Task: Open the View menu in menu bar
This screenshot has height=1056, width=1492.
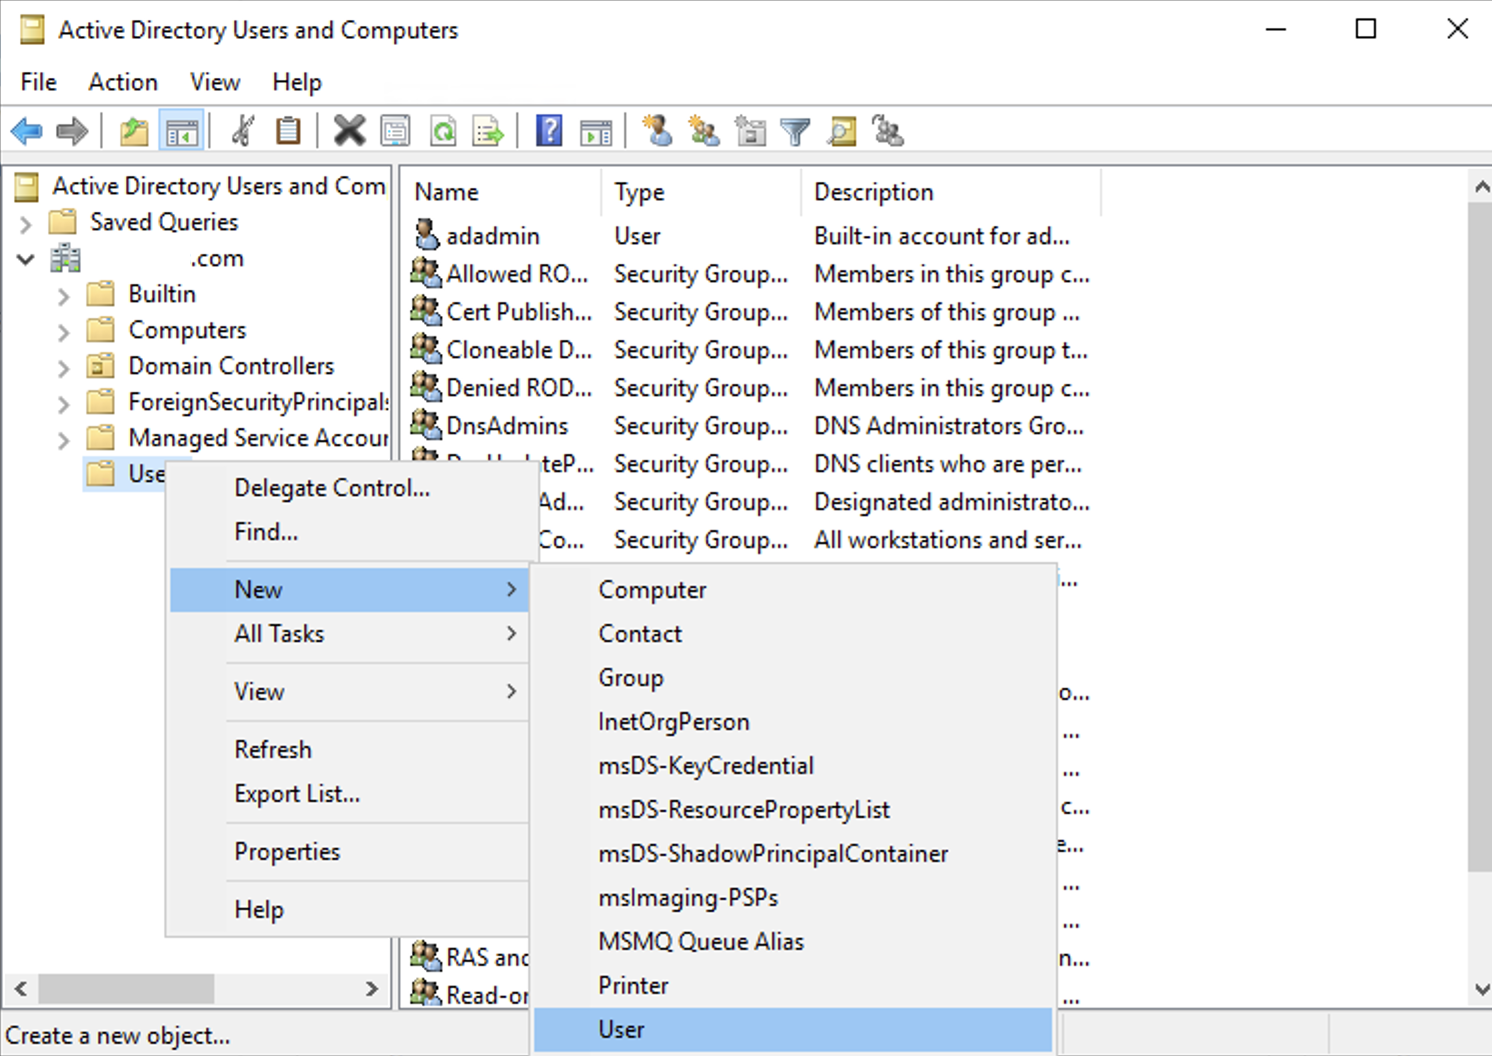Action: point(215,82)
